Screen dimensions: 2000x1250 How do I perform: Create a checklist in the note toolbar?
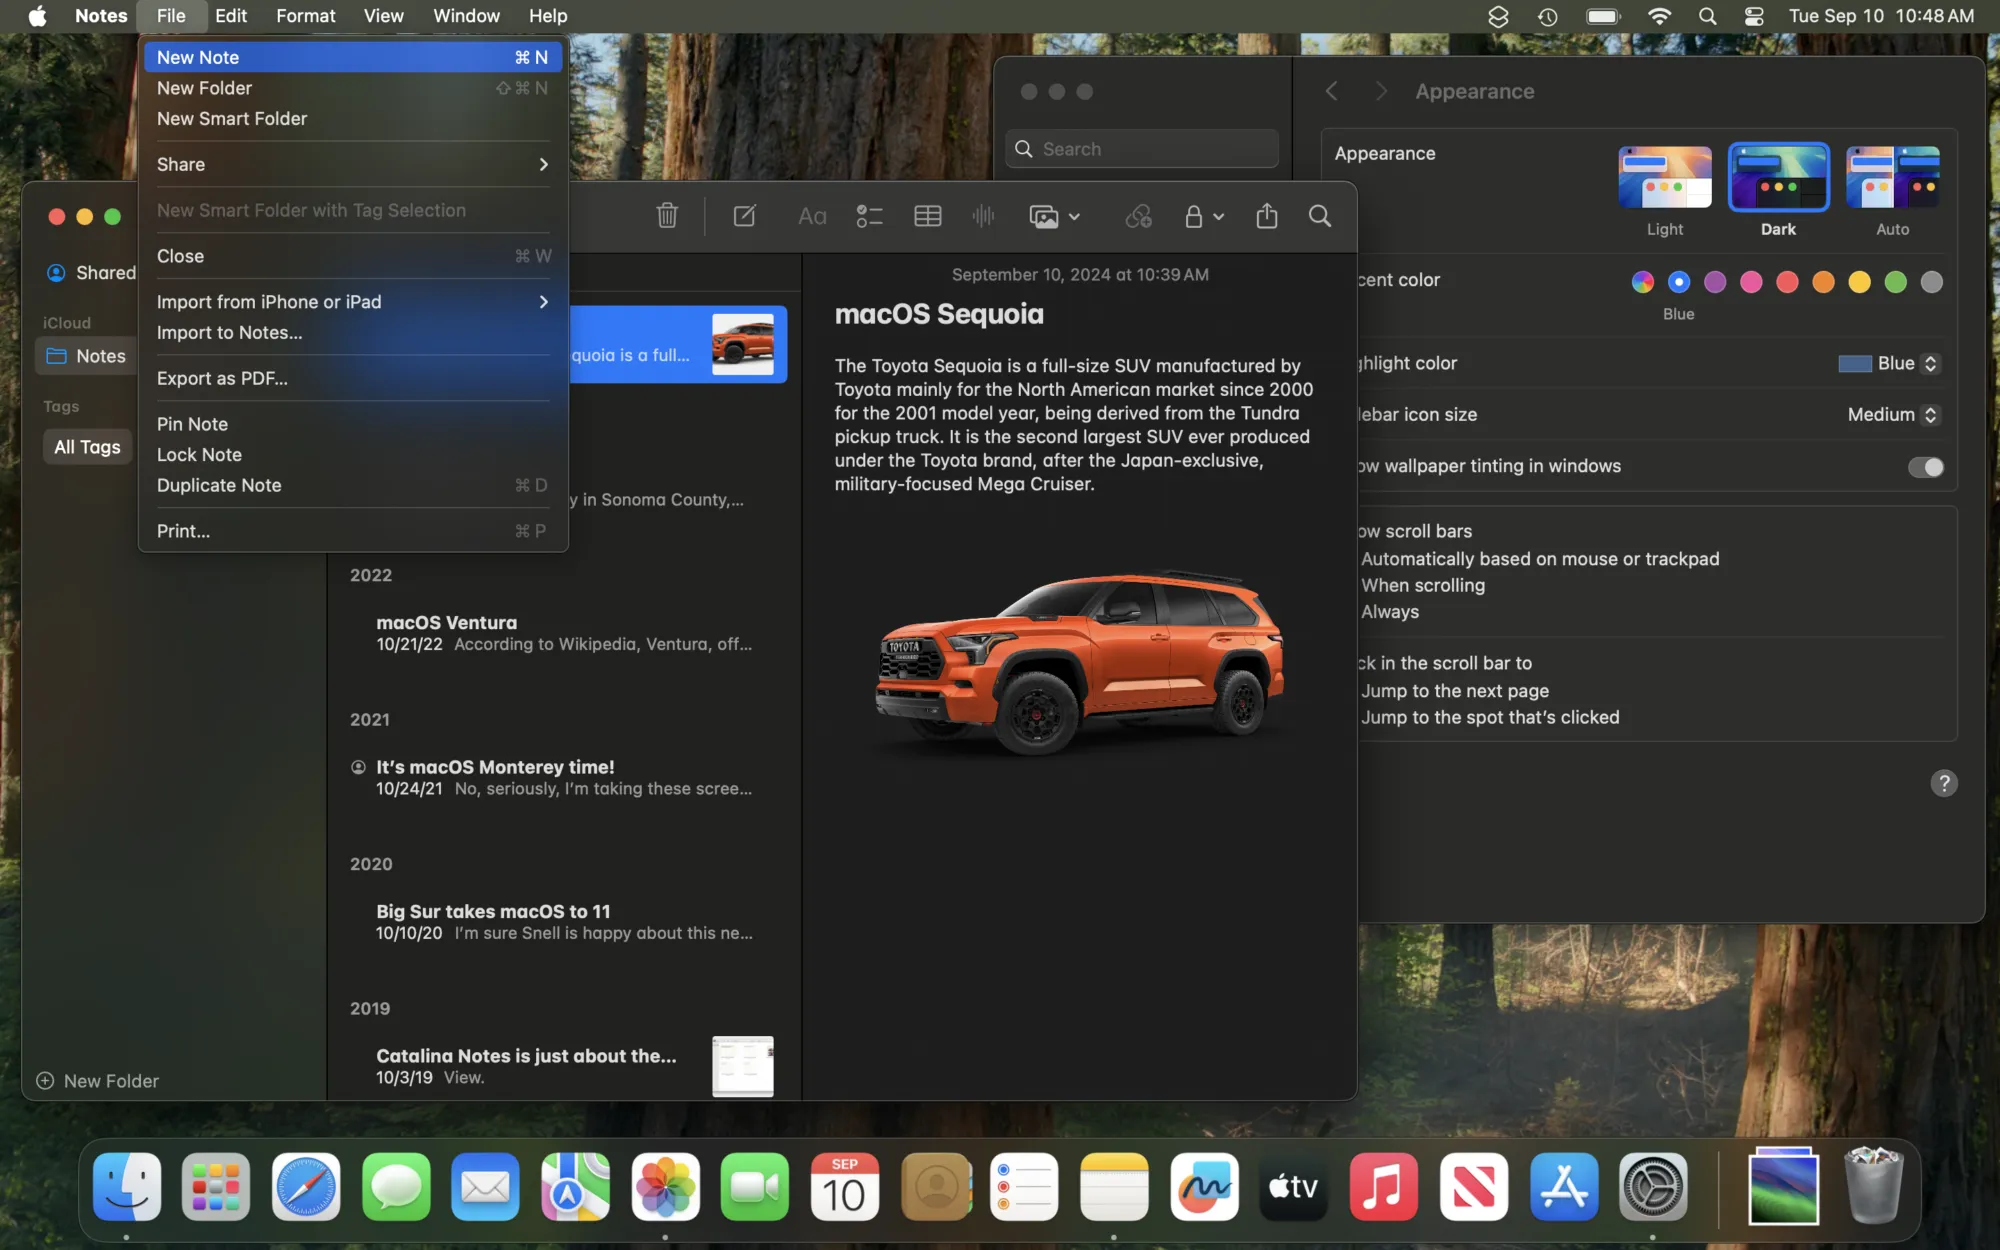point(869,216)
